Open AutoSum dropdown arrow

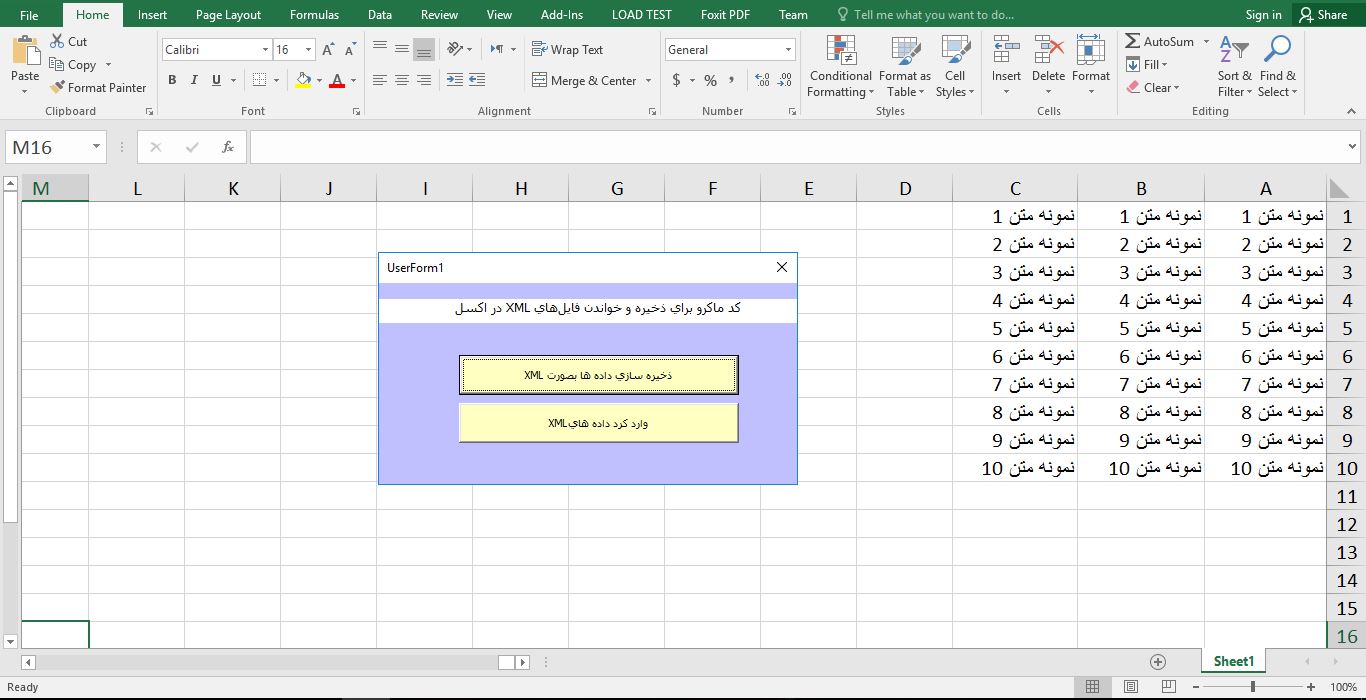(1206, 42)
